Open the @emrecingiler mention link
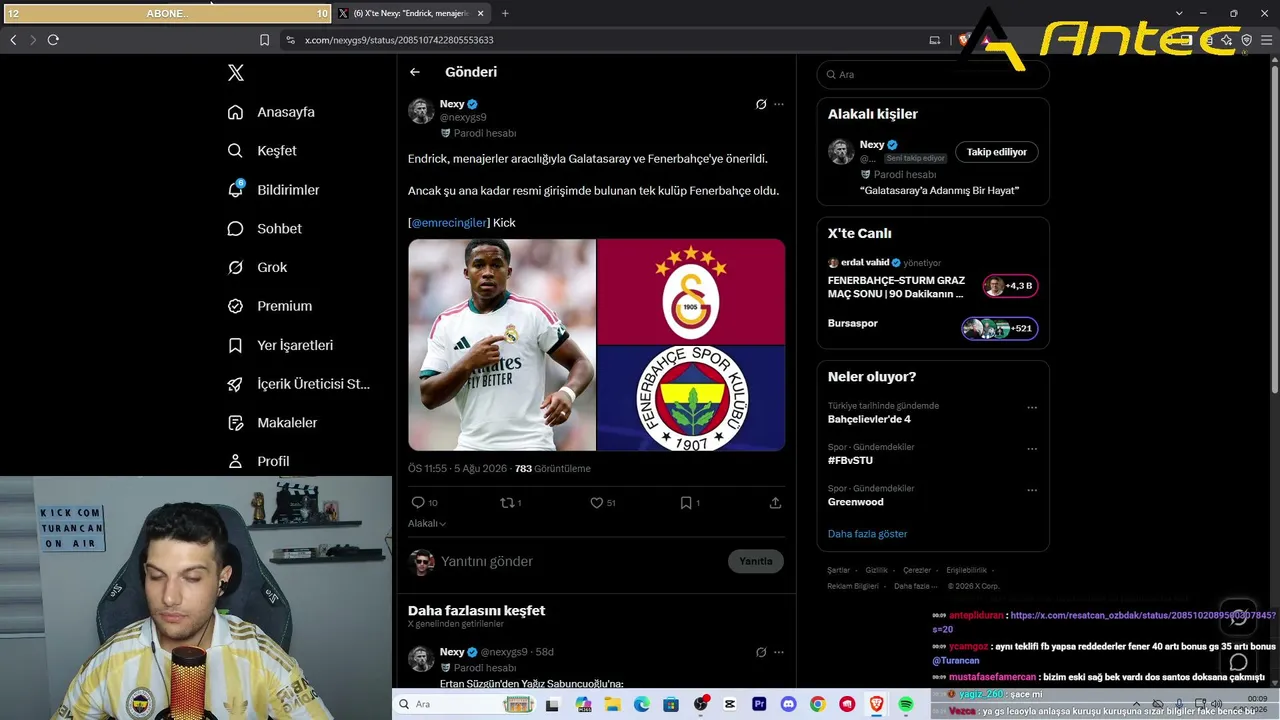The height and width of the screenshot is (720, 1280). (450, 223)
